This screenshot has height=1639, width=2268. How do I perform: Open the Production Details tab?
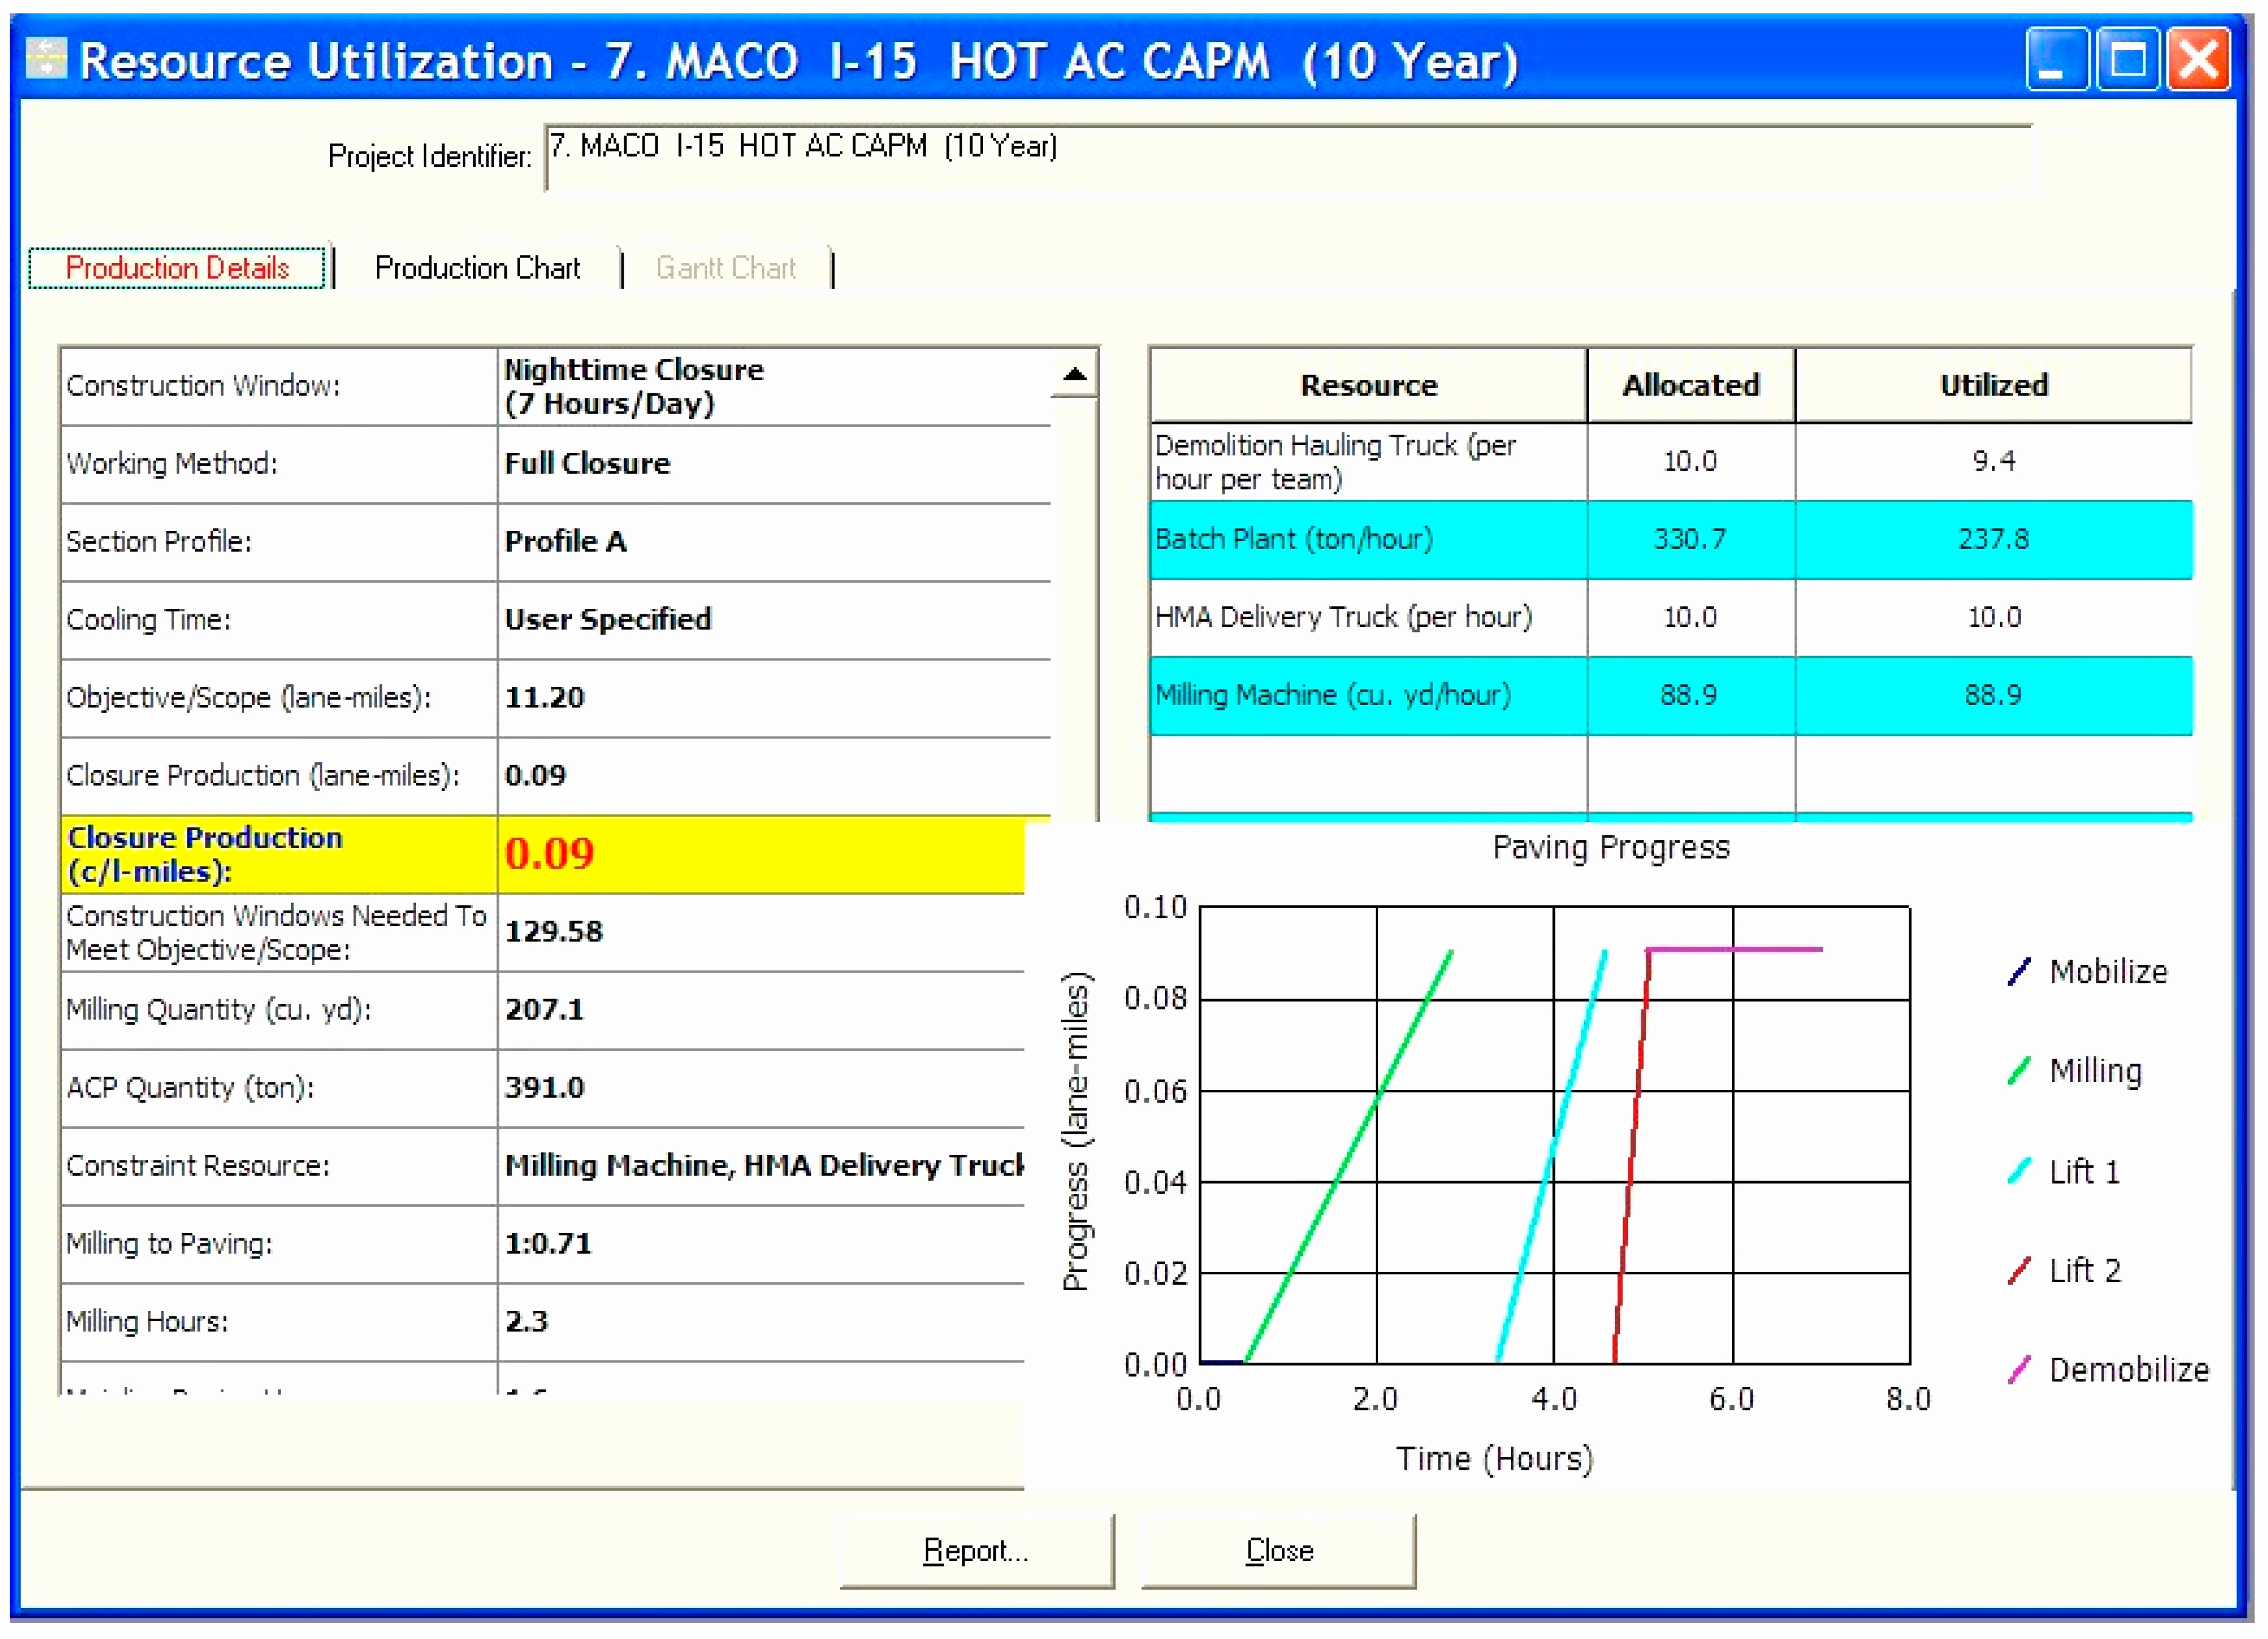pos(177,268)
